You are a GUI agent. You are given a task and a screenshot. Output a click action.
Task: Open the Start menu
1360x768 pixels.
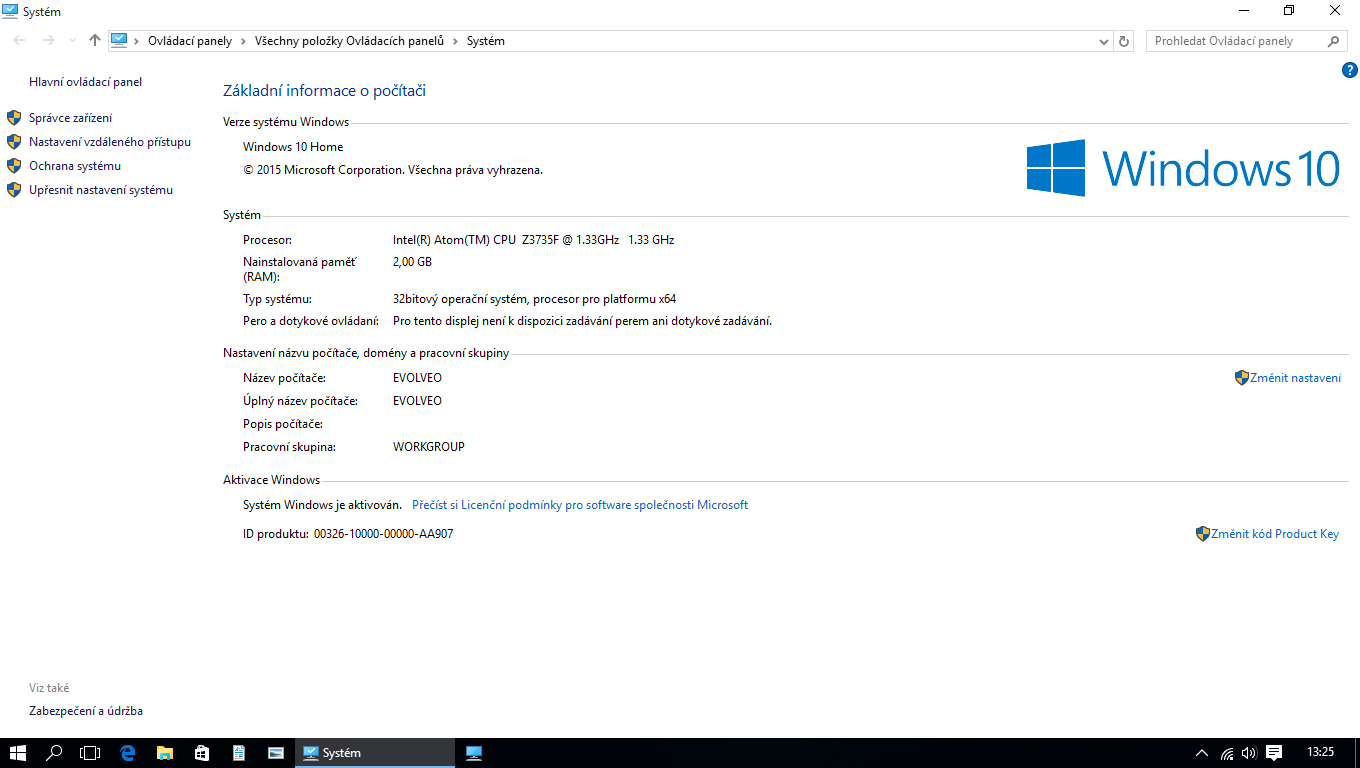18,753
